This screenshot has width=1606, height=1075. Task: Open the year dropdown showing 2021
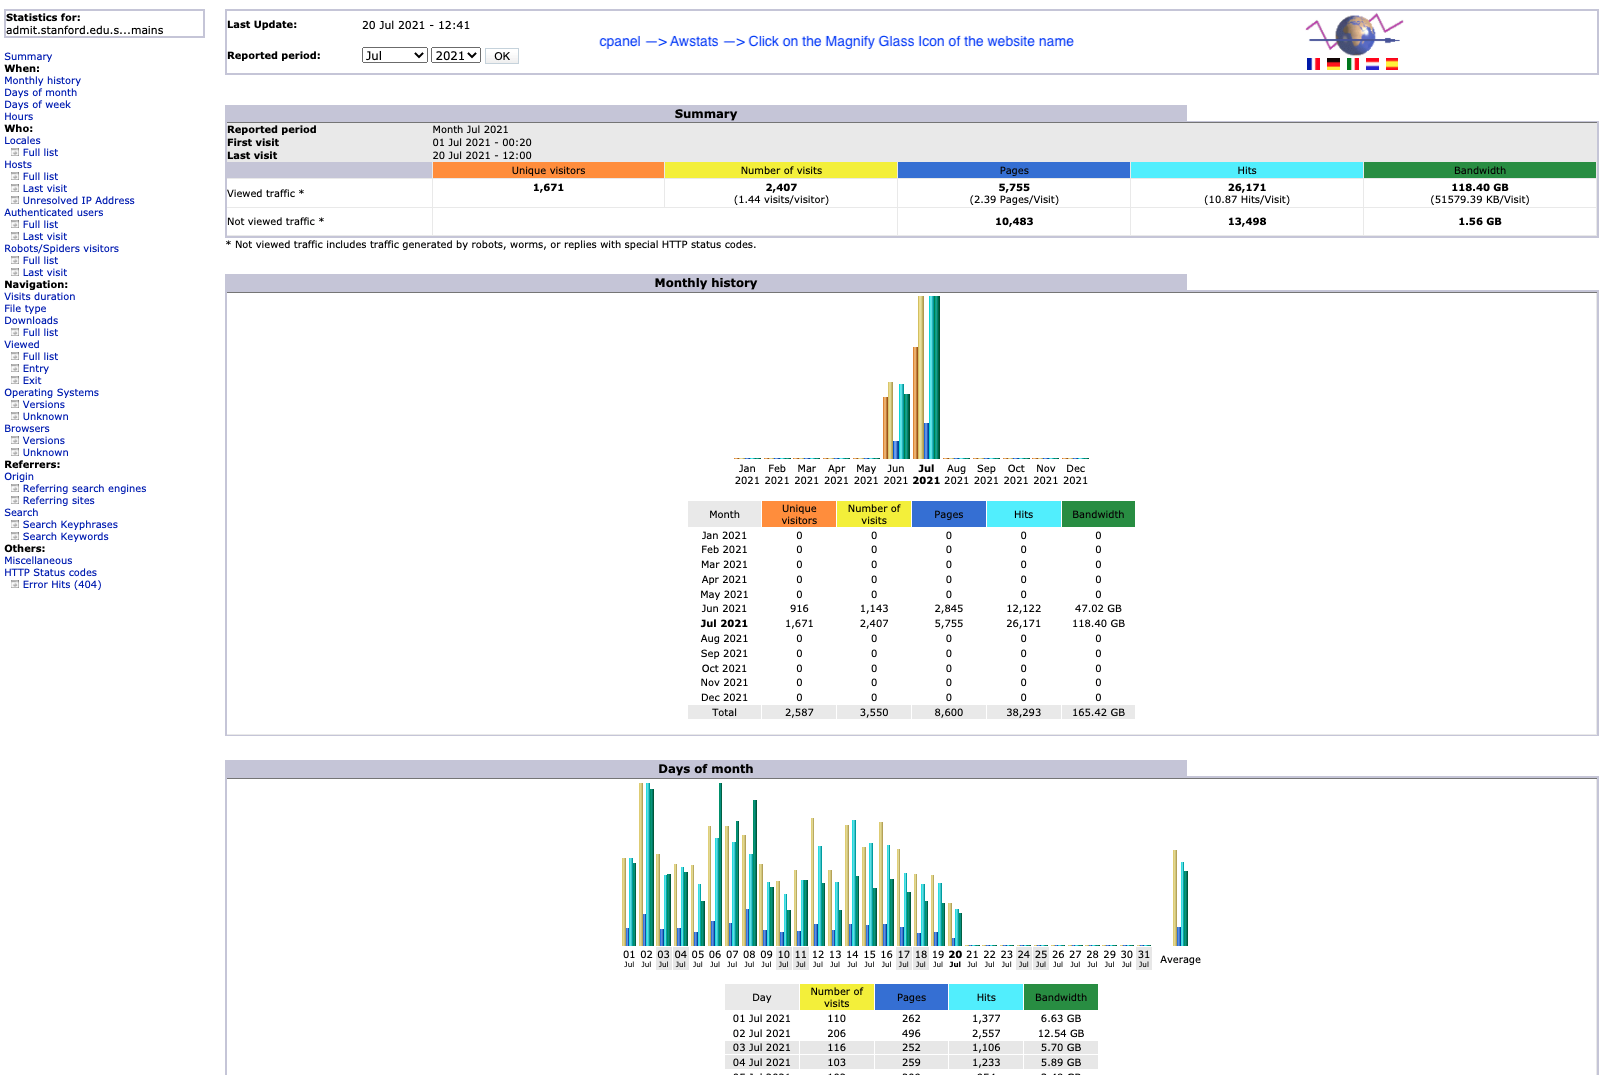(456, 56)
